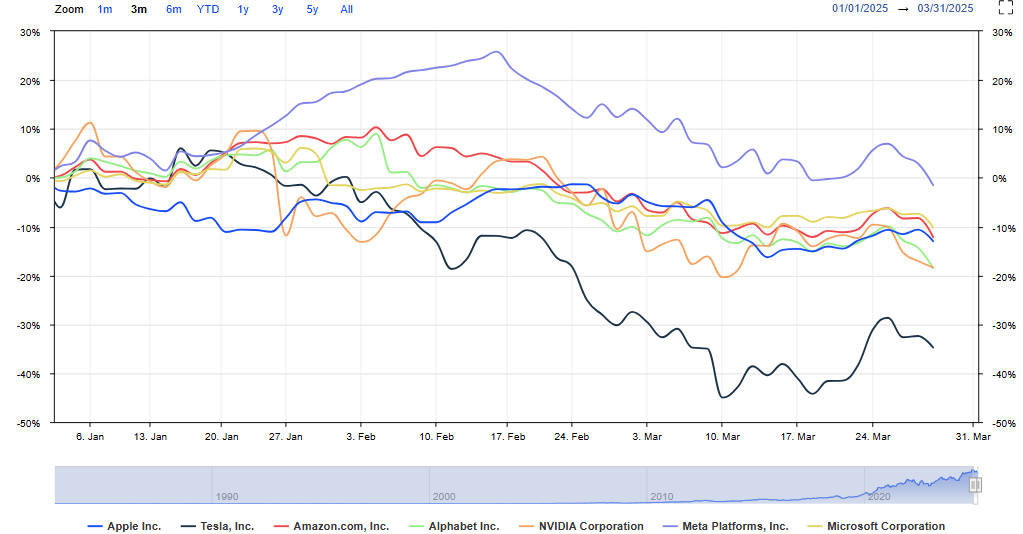Click the 10. Feb x-axis label
Screen dimensions: 1023x534
coord(436,436)
